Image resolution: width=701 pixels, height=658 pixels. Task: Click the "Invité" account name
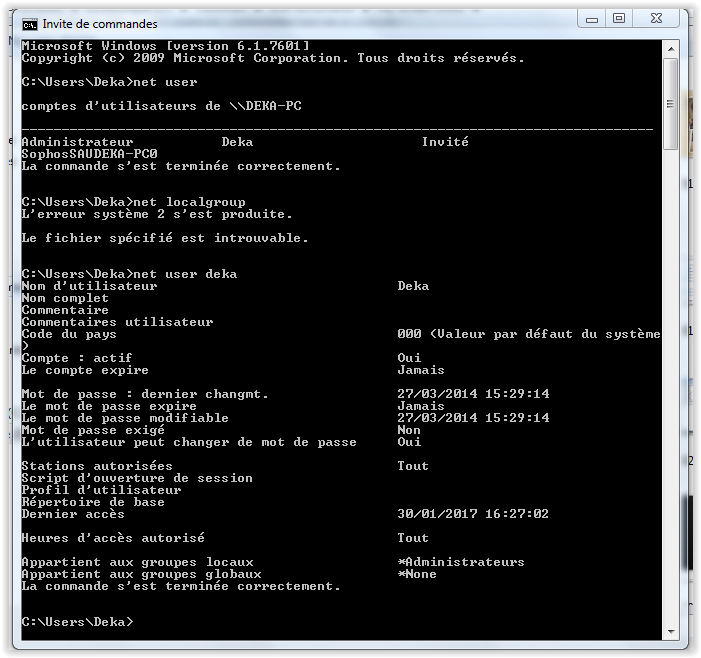tap(445, 142)
